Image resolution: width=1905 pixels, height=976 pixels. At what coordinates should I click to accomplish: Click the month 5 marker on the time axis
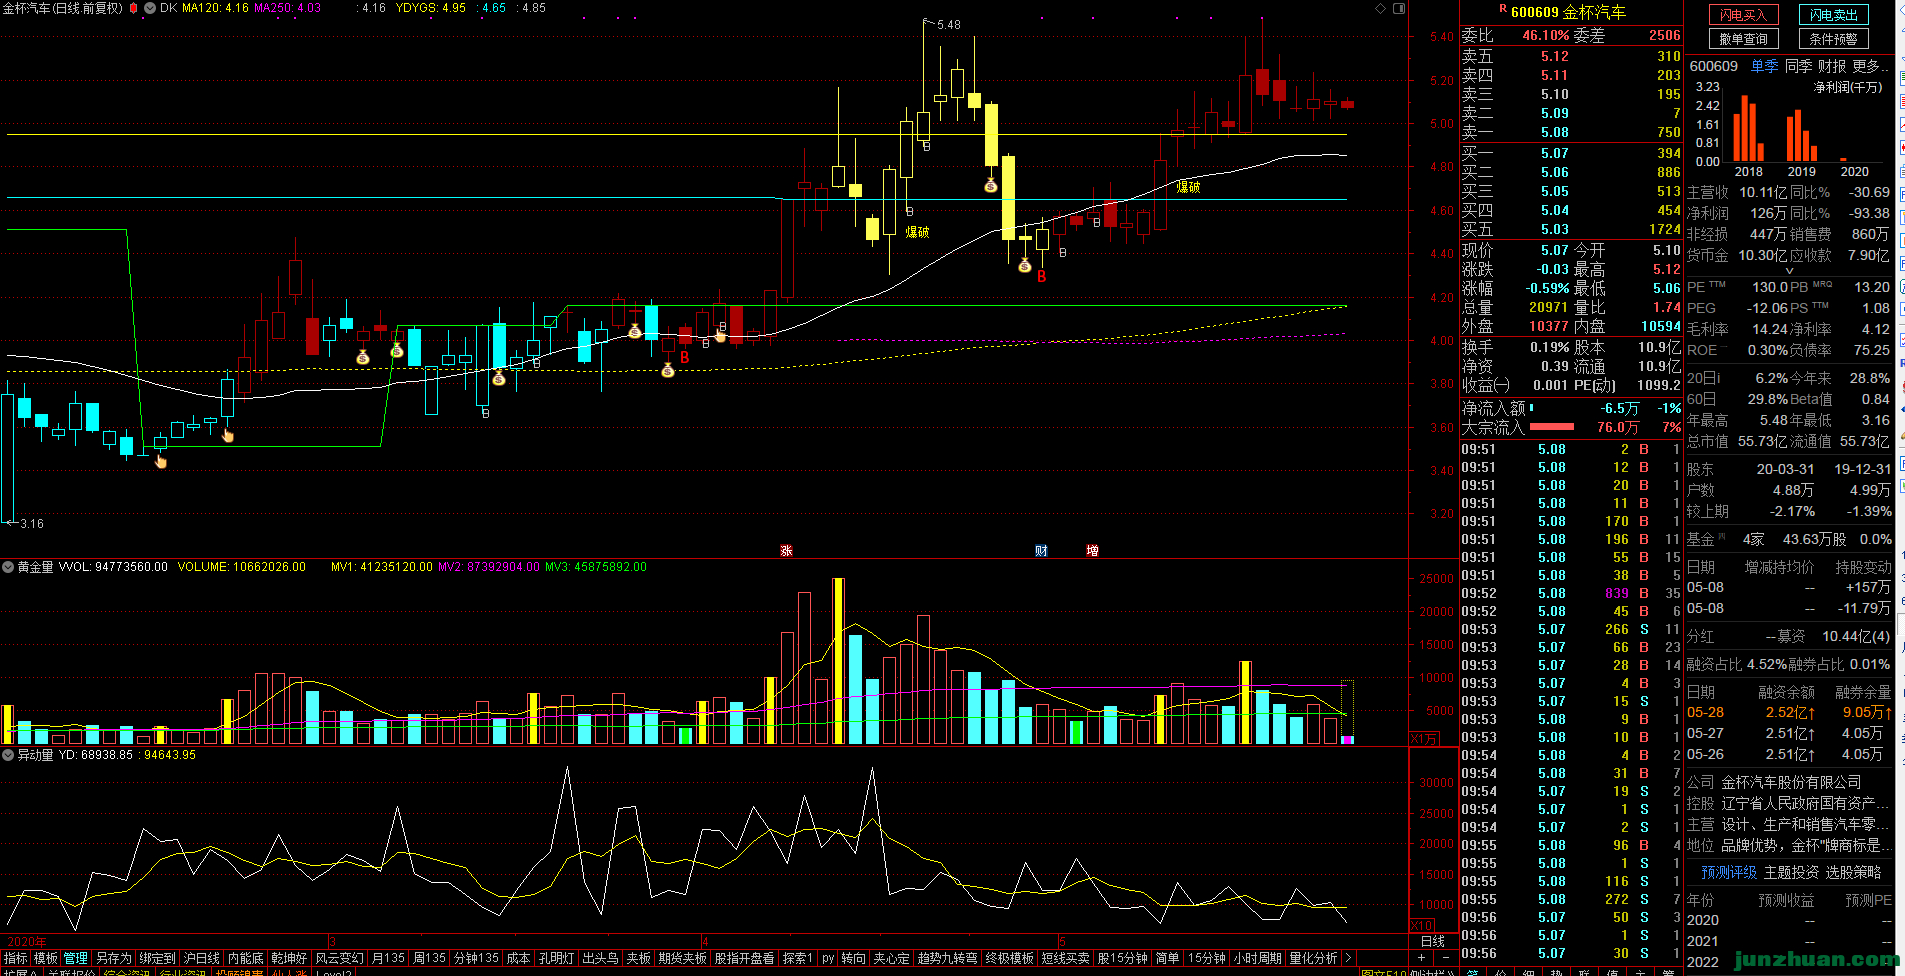(x=1062, y=942)
